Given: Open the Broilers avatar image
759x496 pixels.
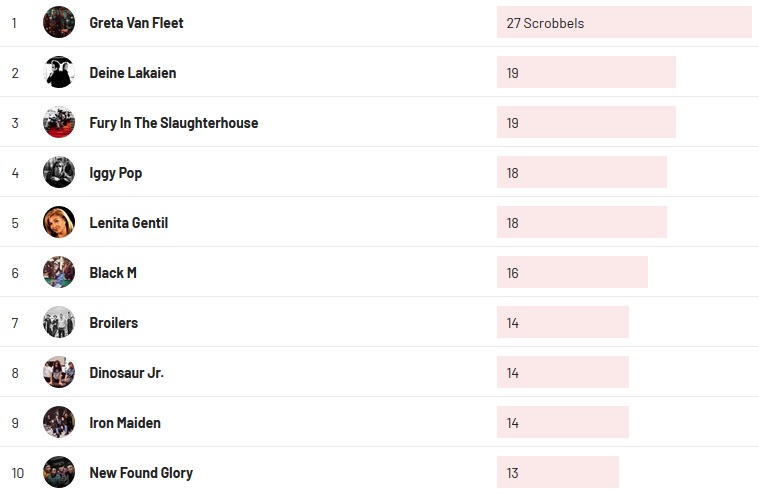Looking at the screenshot, I should (59, 322).
